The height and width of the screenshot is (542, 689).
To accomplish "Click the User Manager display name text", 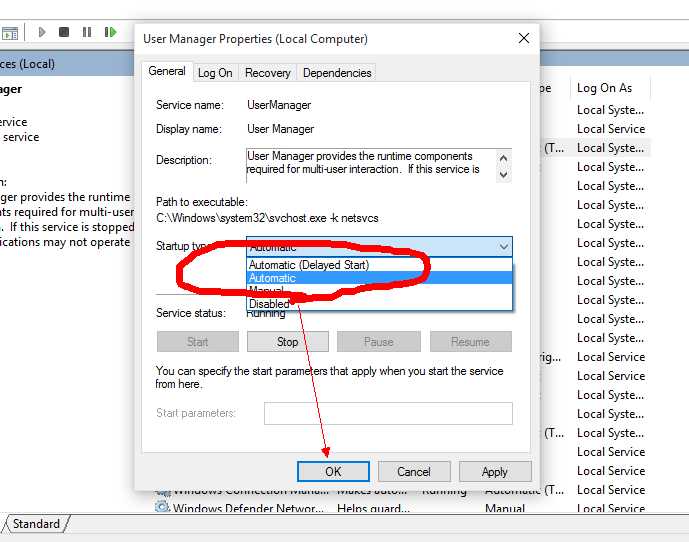I will point(280,129).
